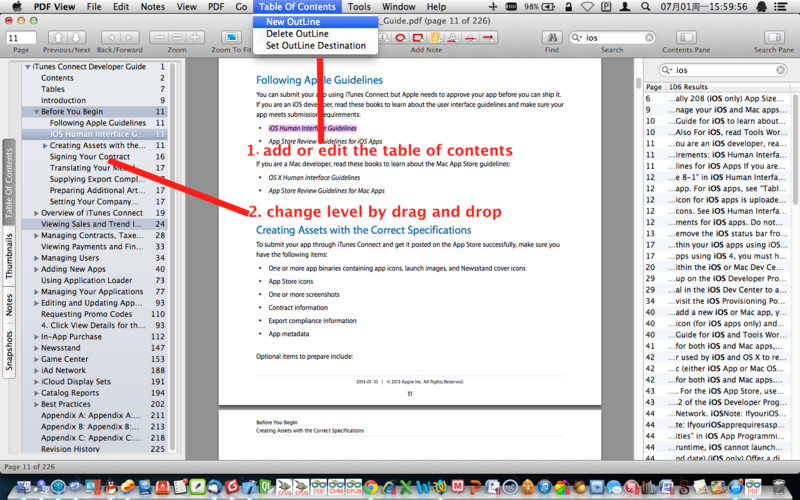Open the Apple menu

coord(17,7)
